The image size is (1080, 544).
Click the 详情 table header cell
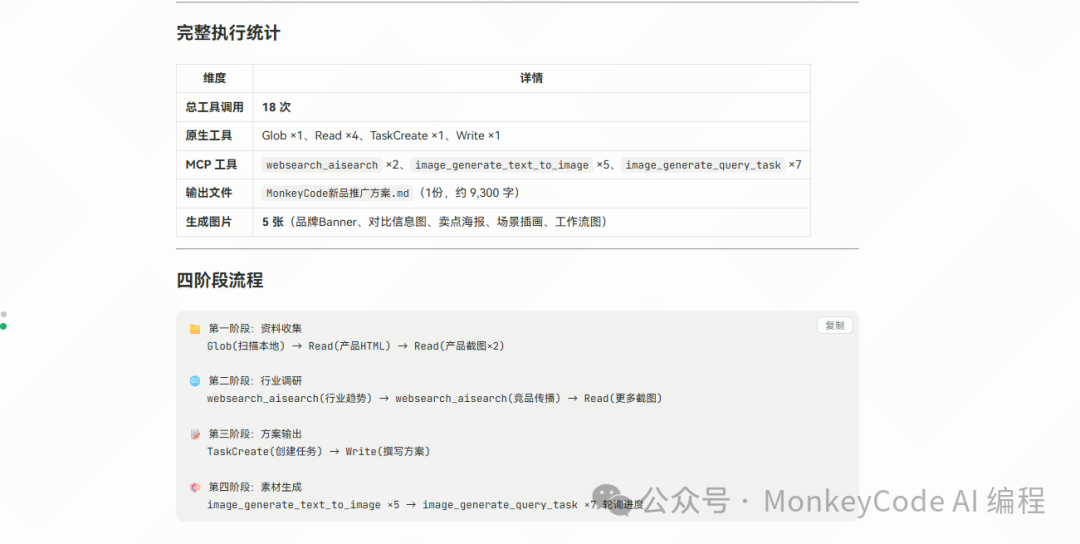[x=531, y=79]
